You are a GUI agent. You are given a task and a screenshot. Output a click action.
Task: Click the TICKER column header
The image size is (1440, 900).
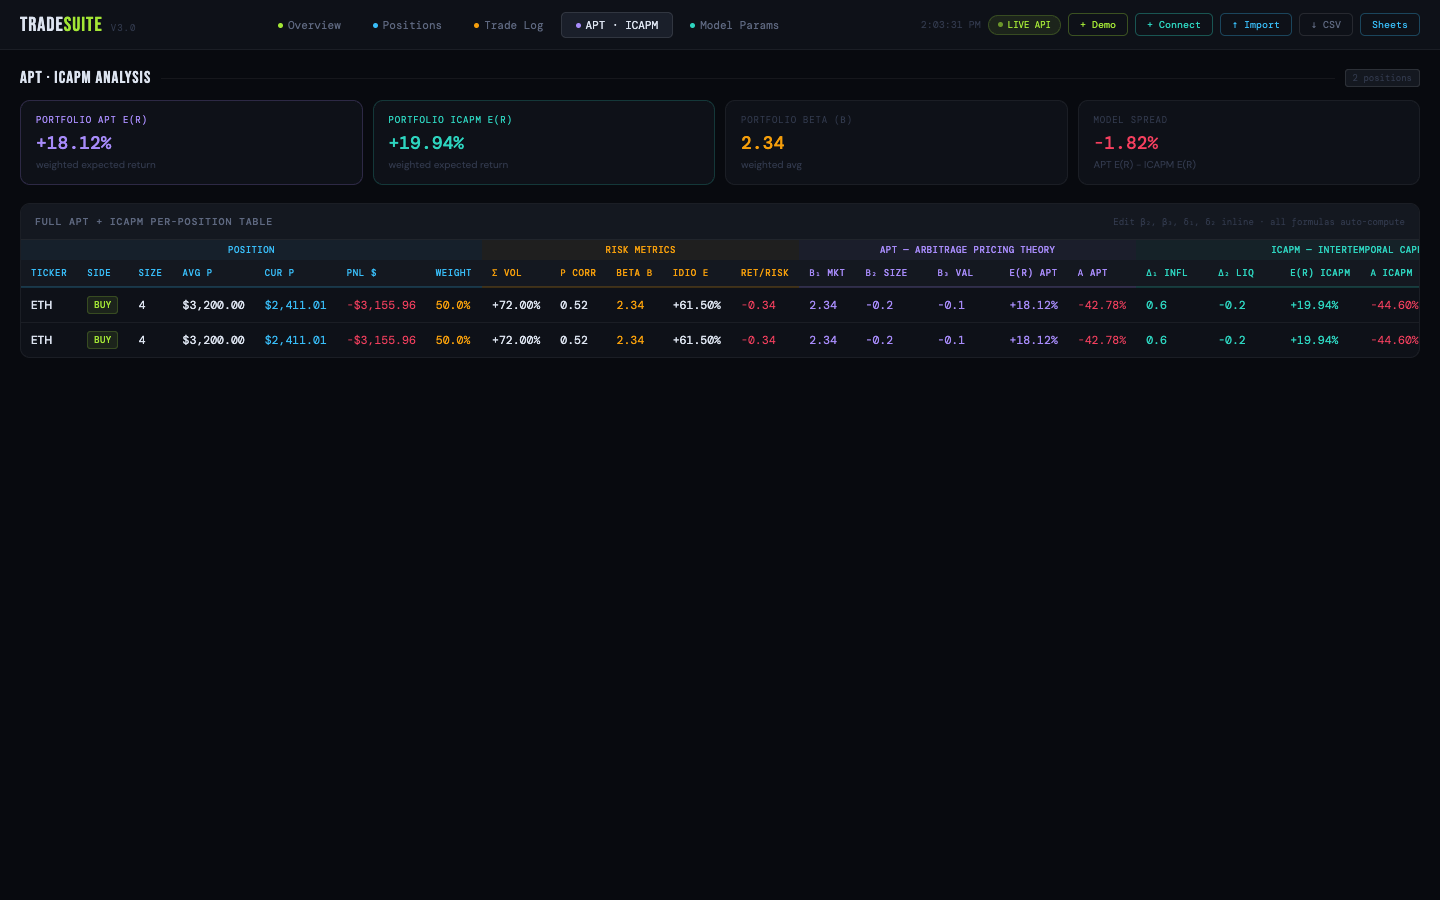tap(49, 273)
